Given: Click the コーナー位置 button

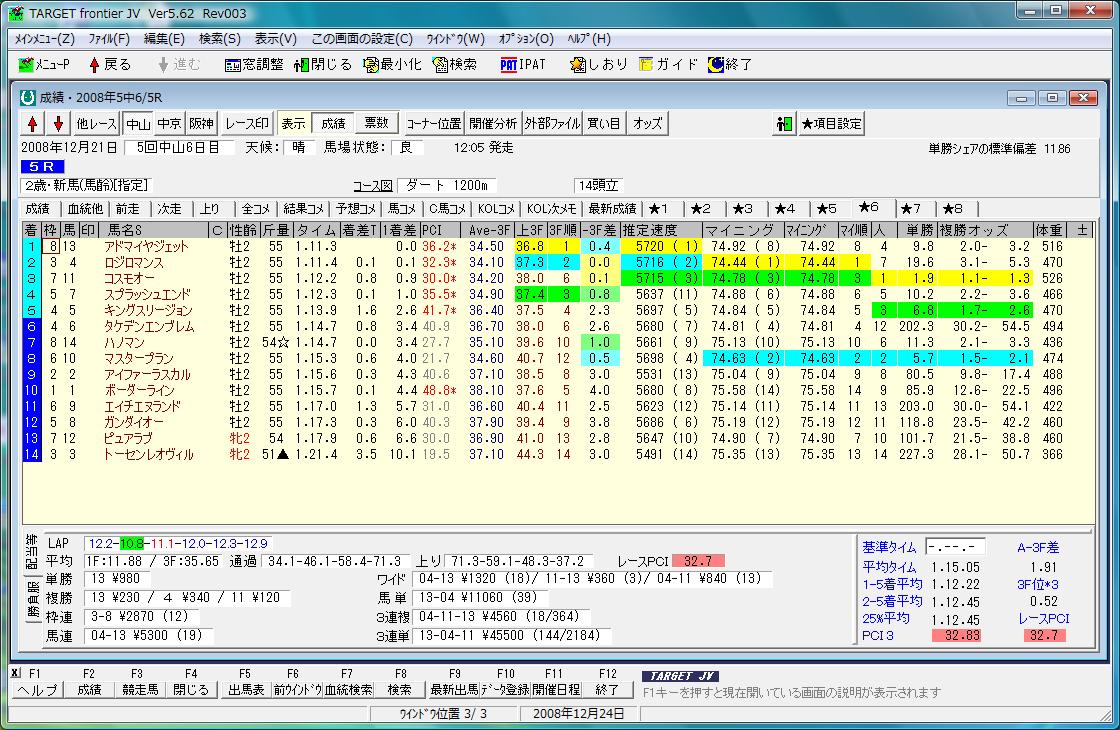Looking at the screenshot, I should pyautogui.click(x=433, y=124).
